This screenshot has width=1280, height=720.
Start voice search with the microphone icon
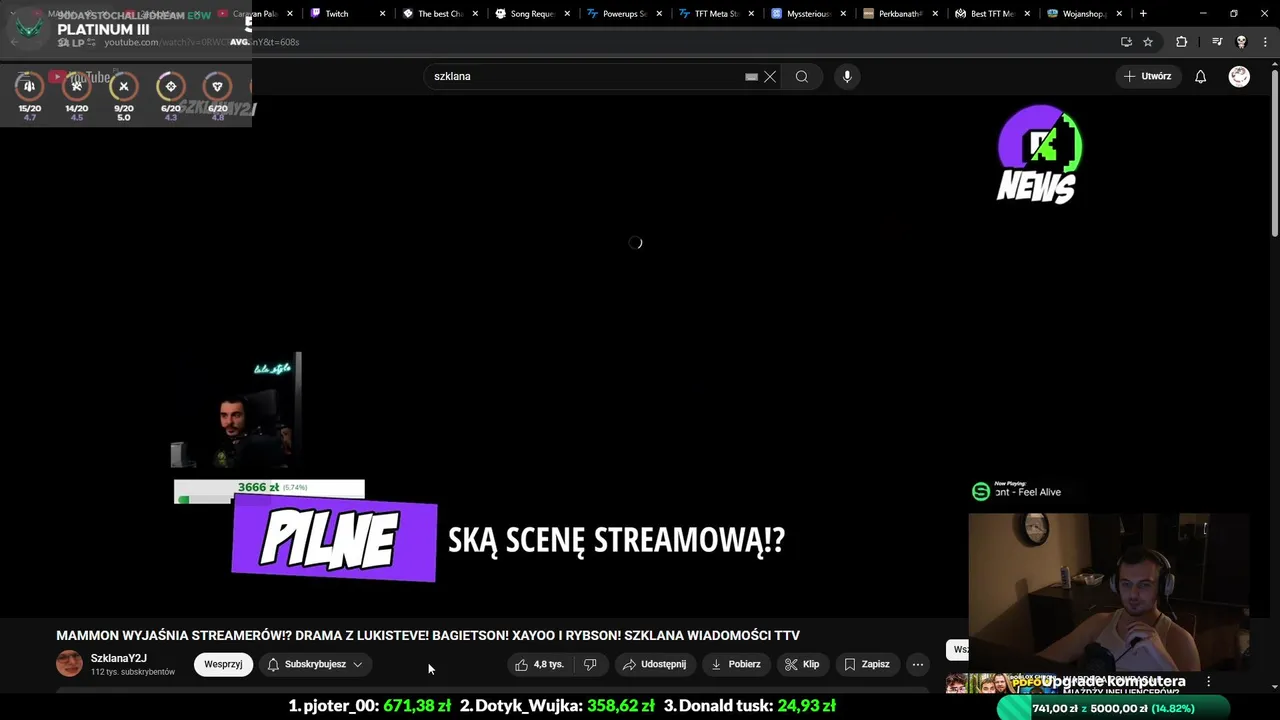(847, 76)
